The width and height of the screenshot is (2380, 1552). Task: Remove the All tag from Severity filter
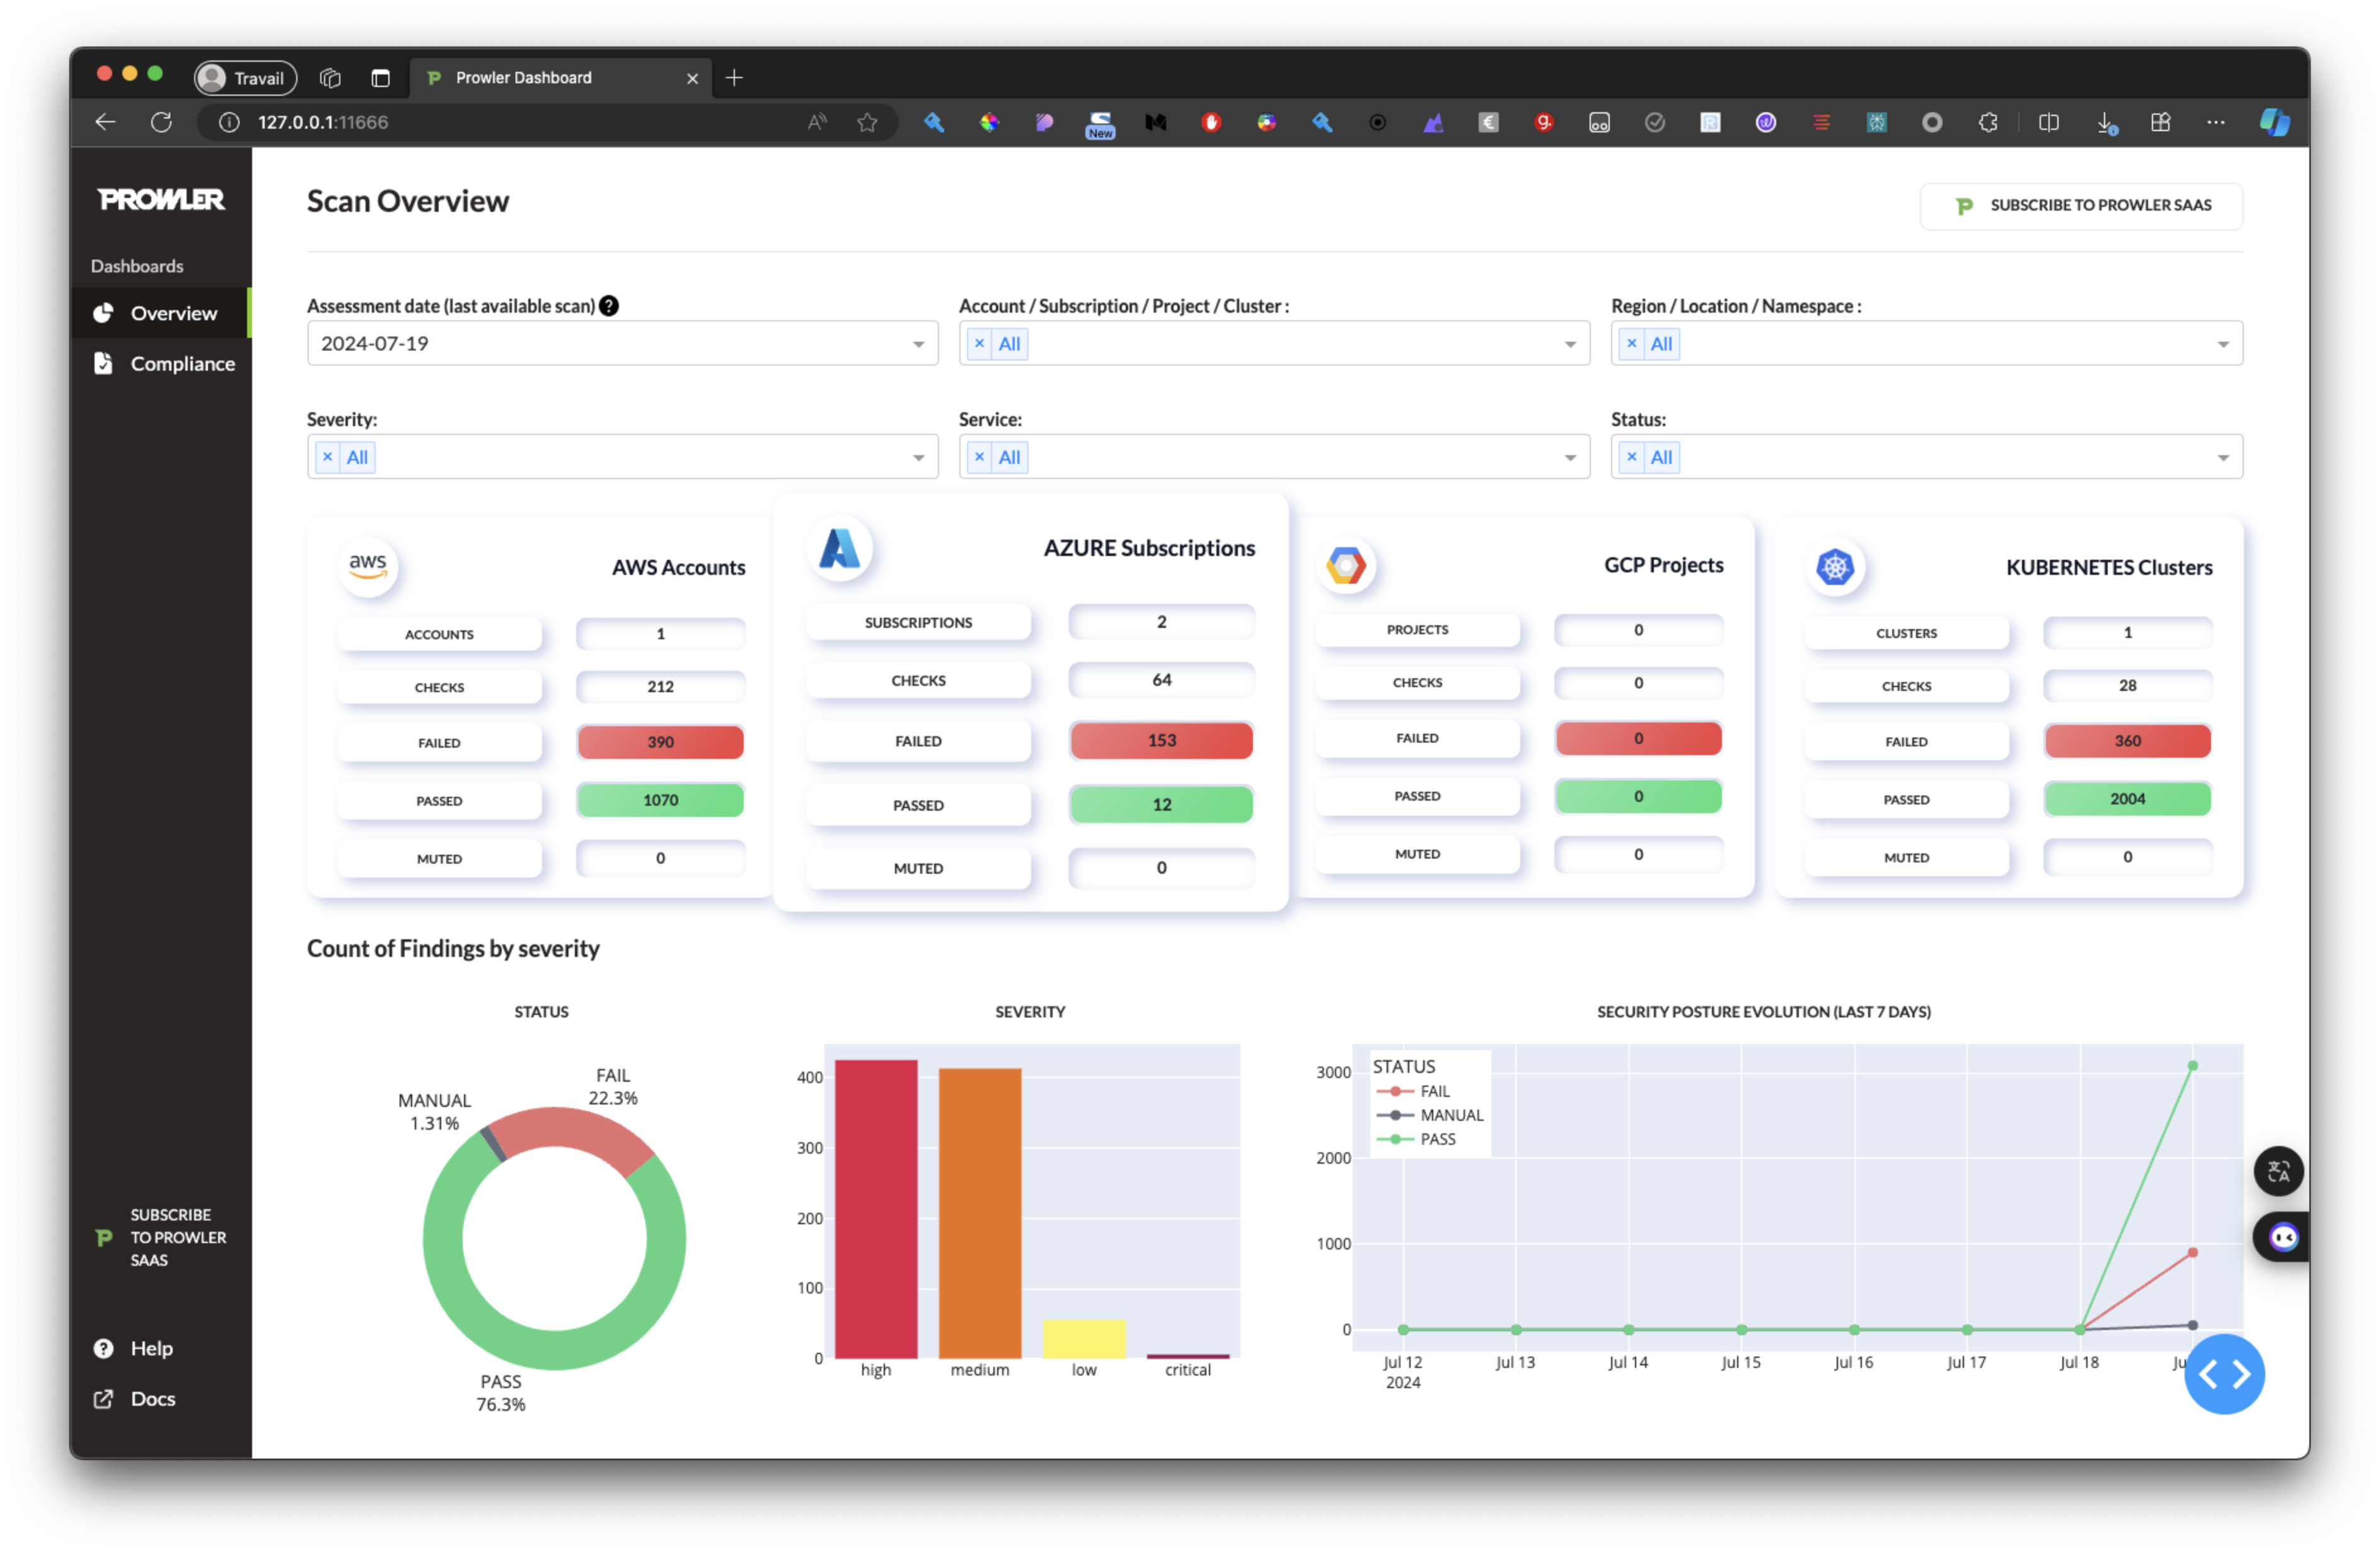[327, 457]
